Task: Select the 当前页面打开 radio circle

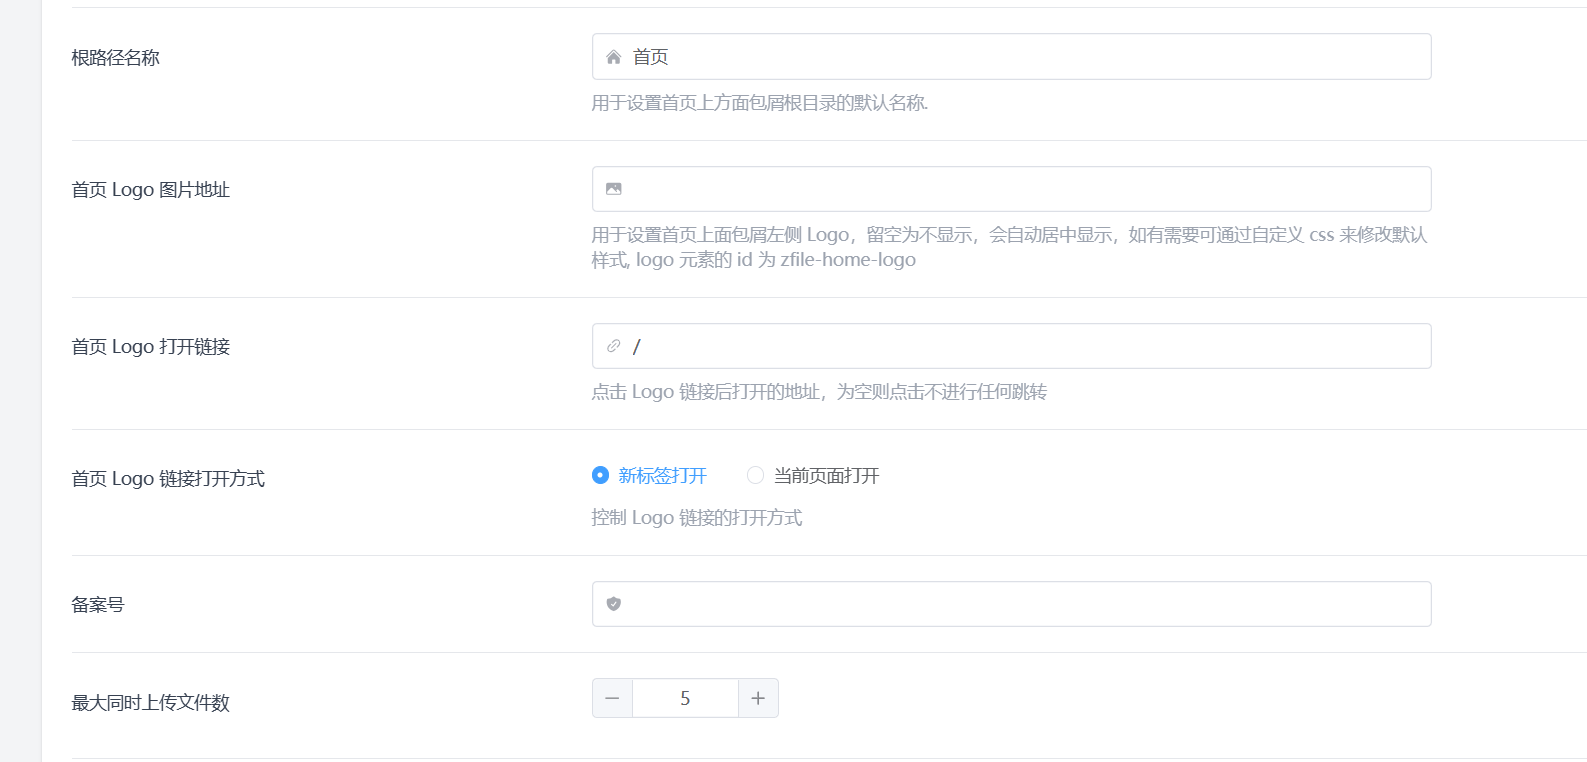Action: pos(755,475)
